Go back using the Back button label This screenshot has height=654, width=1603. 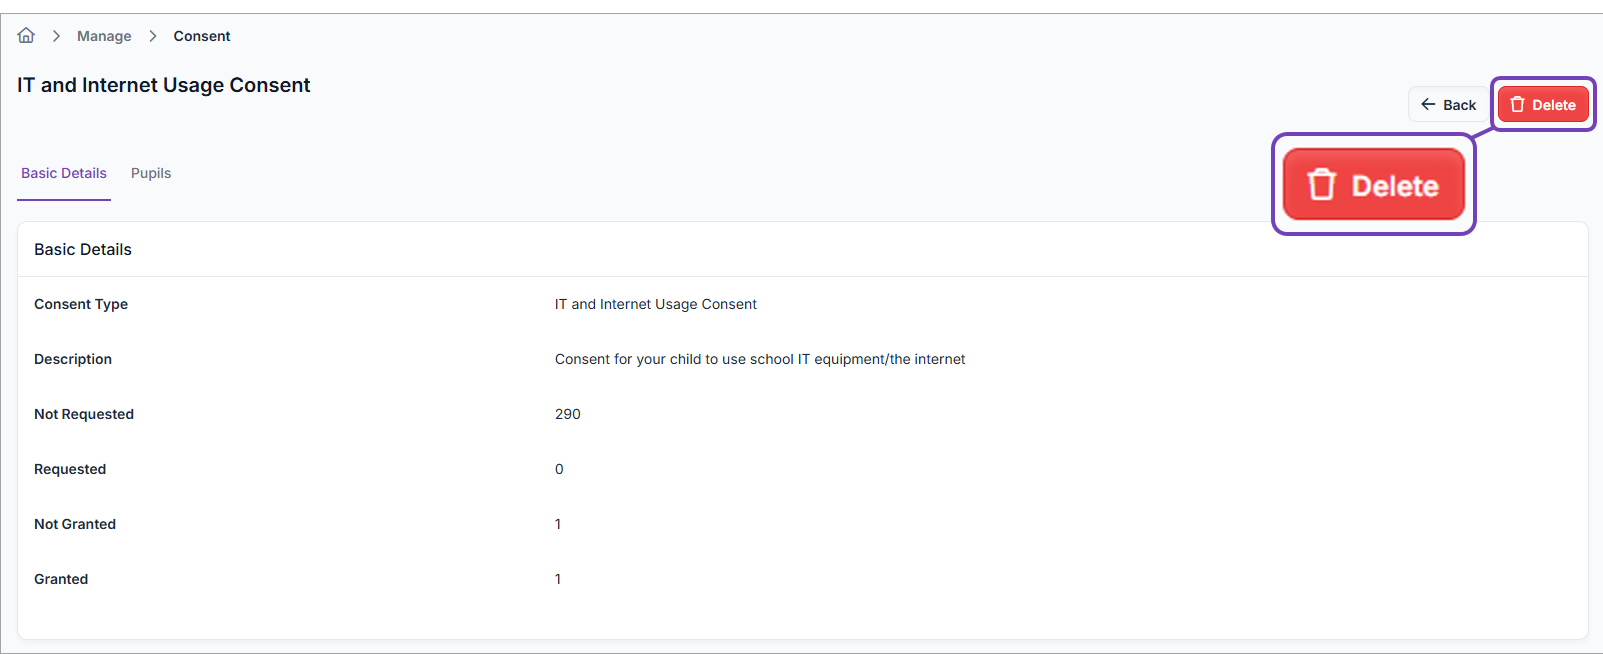(1459, 105)
